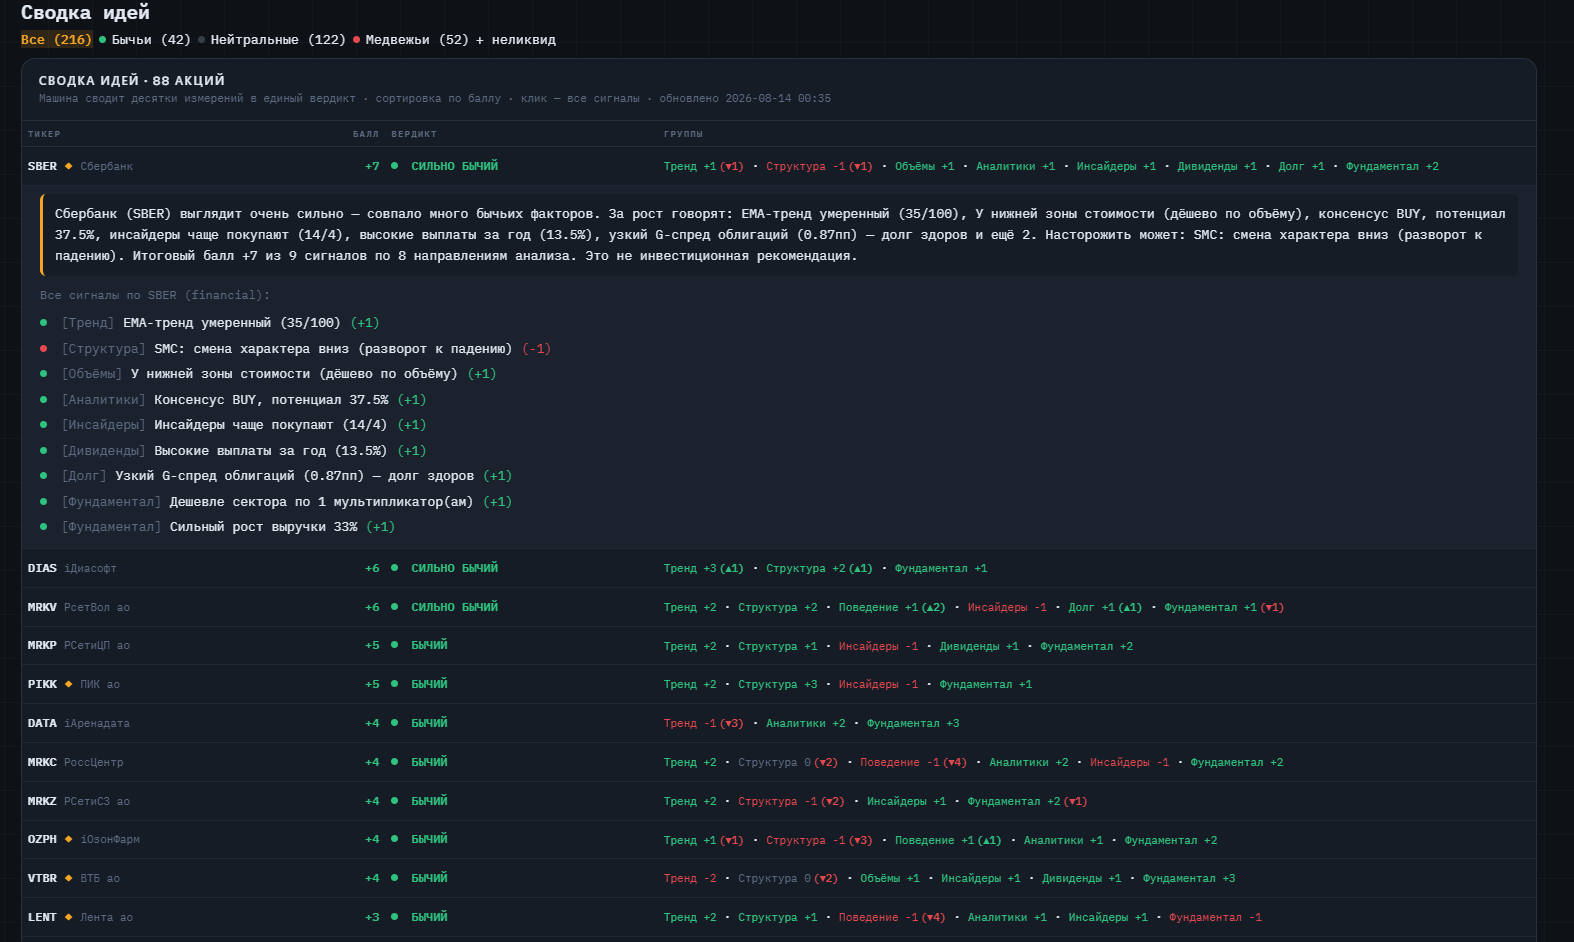Click the orange diamond marker beside SBER
Viewport: 1574px width, 942px height.
tap(69, 166)
